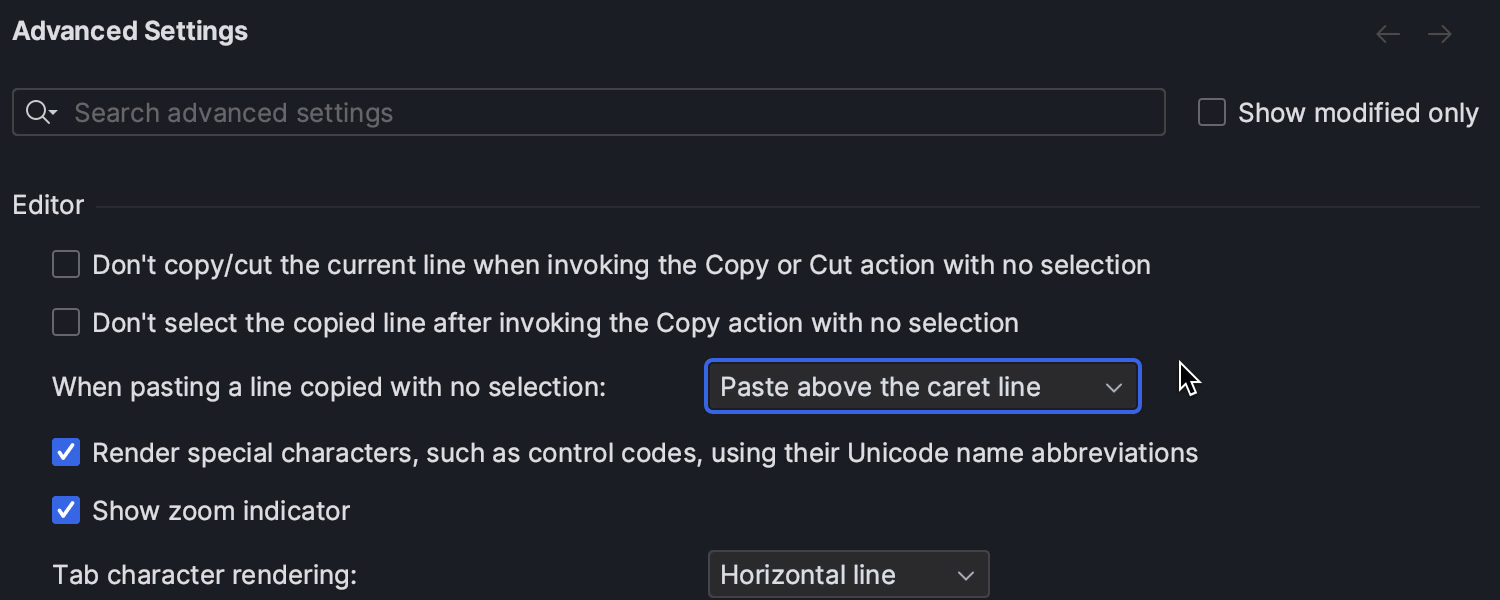Focus the Search advanced settings field

tap(600, 112)
